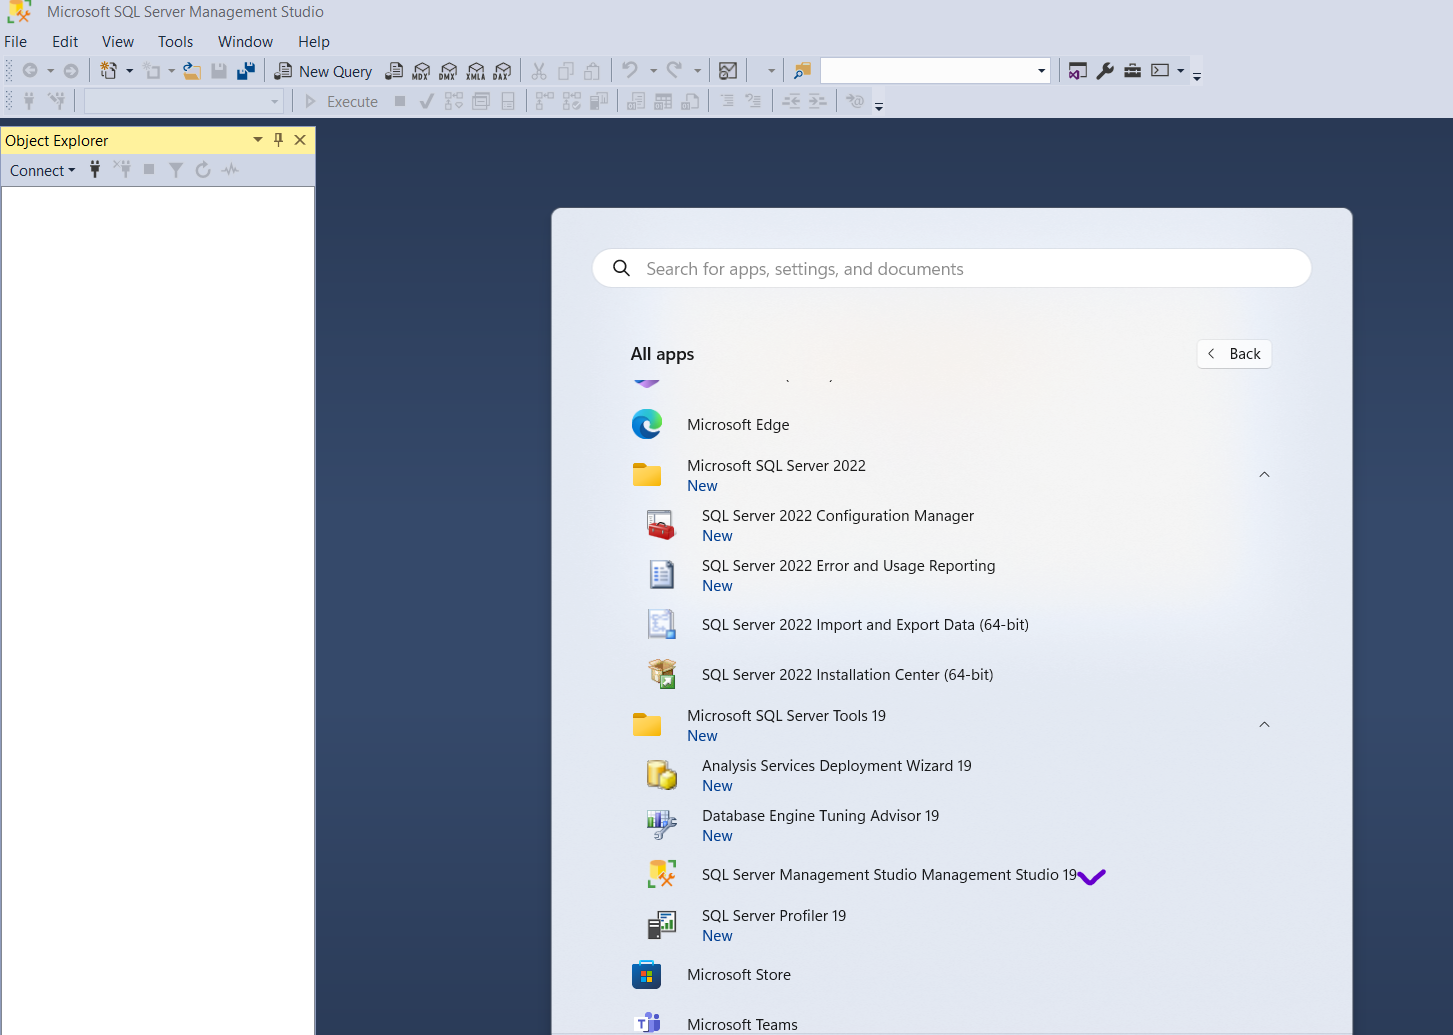Screen dimensions: 1453x1035
Task: Open the View menu
Action: click(118, 42)
